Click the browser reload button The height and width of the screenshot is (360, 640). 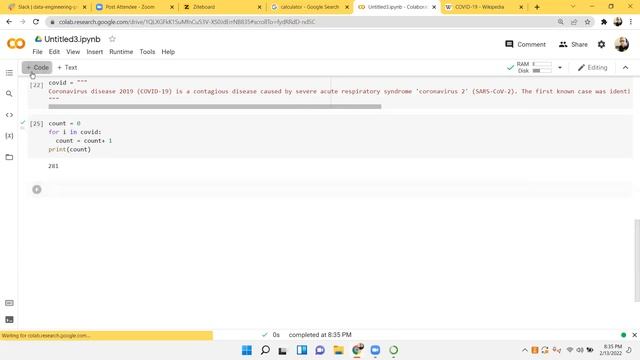(36, 22)
